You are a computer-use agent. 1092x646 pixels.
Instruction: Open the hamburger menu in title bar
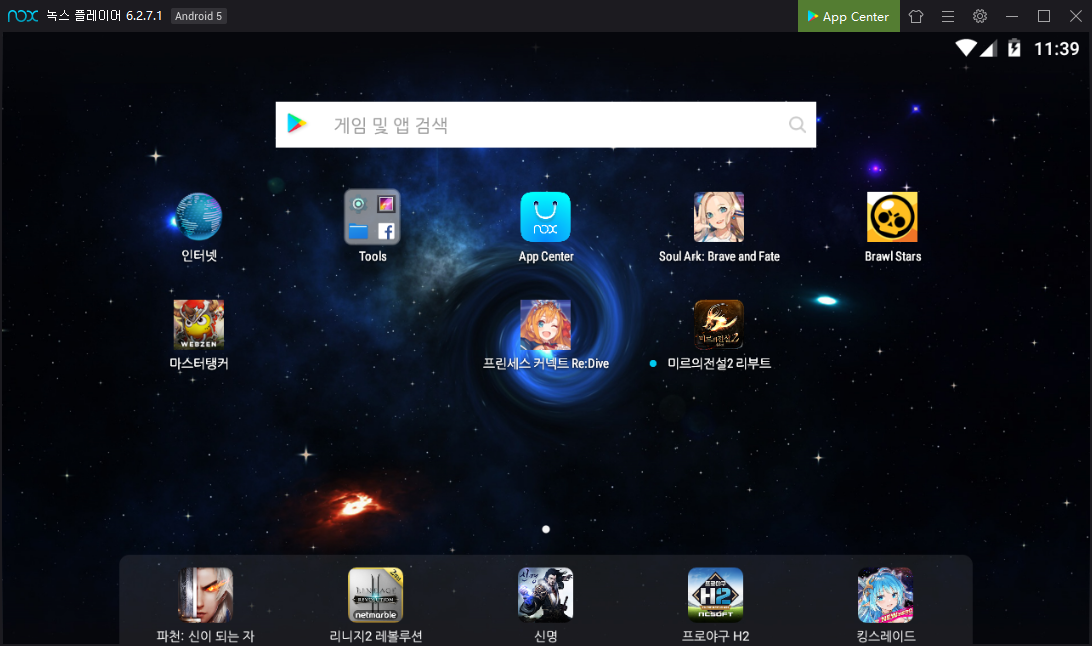[x=948, y=16]
